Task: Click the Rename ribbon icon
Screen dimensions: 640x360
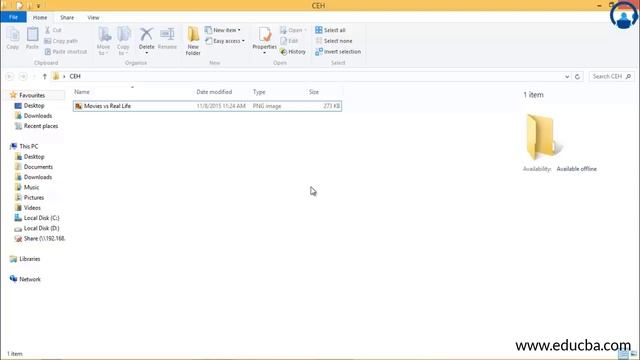Action: [x=167, y=38]
